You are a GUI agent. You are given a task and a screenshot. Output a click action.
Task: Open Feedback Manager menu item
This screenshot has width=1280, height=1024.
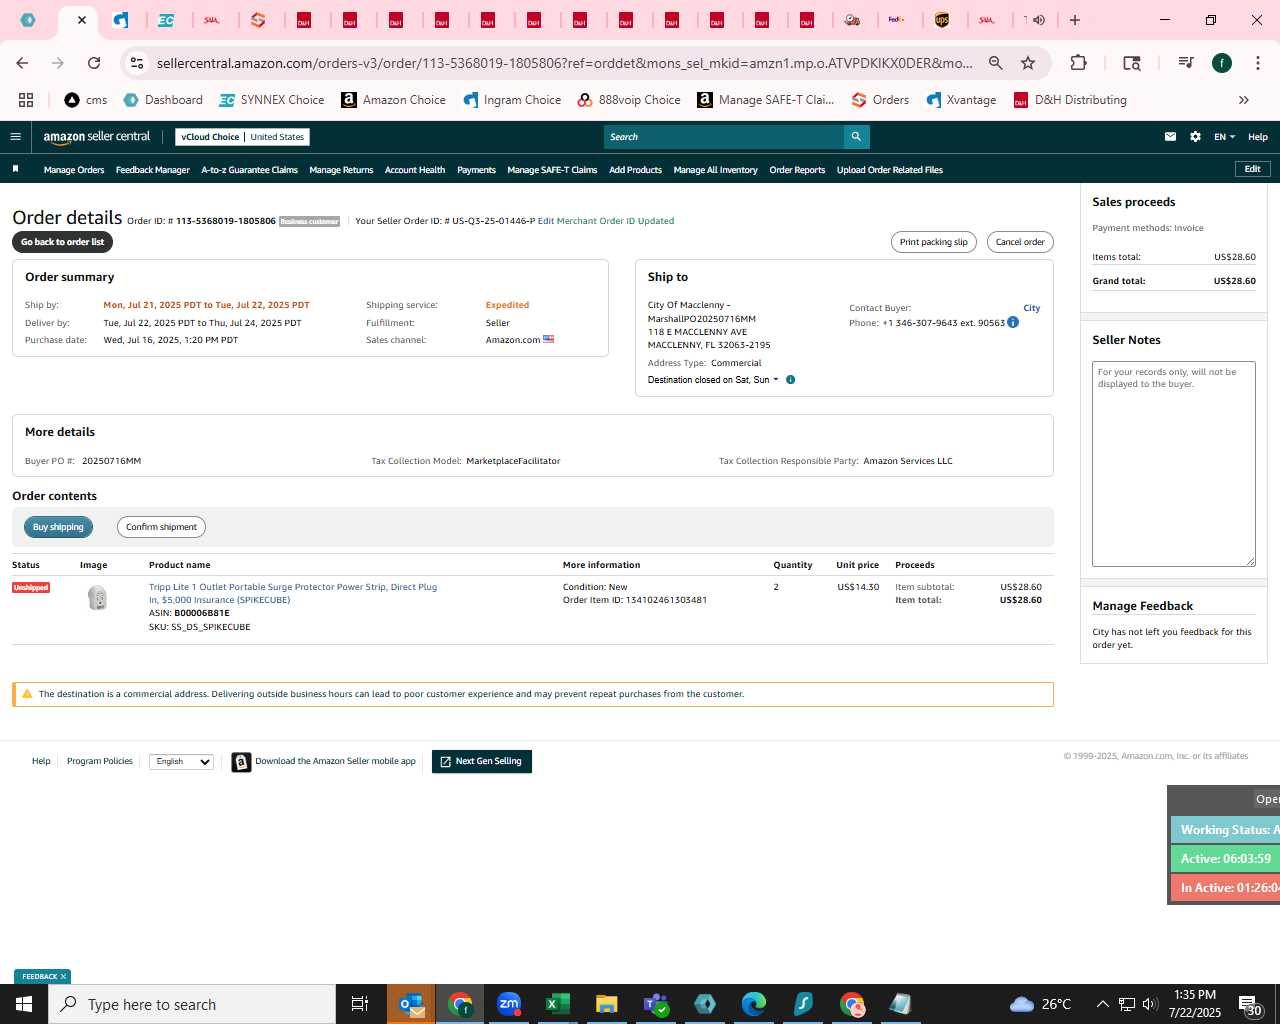click(x=153, y=170)
